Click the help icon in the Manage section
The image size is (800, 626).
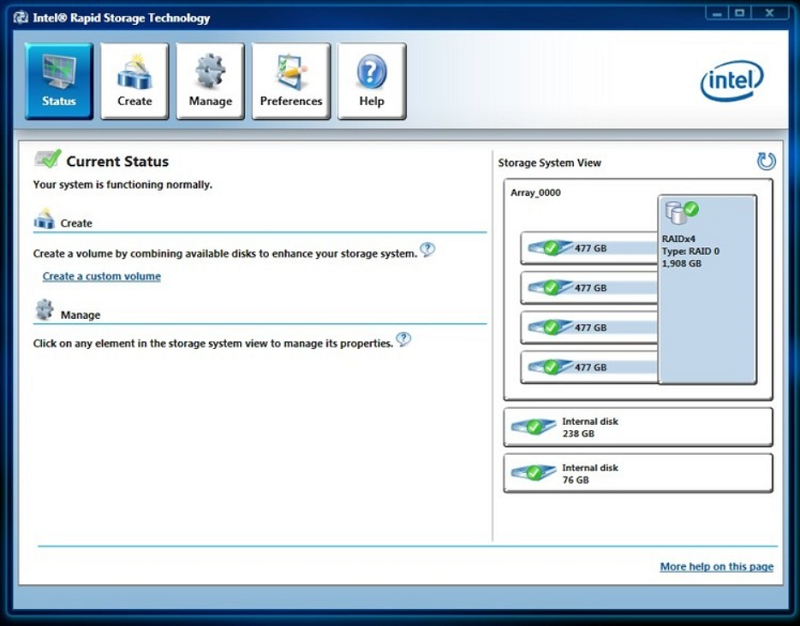403,339
